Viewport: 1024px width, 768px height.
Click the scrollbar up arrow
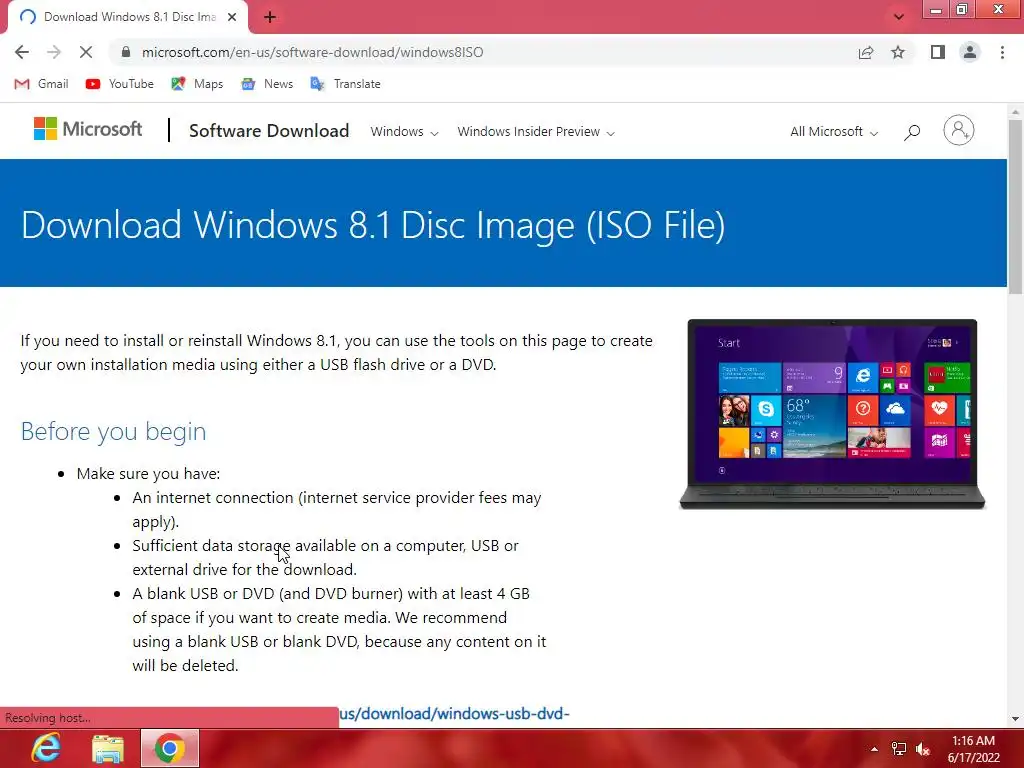point(1015,112)
